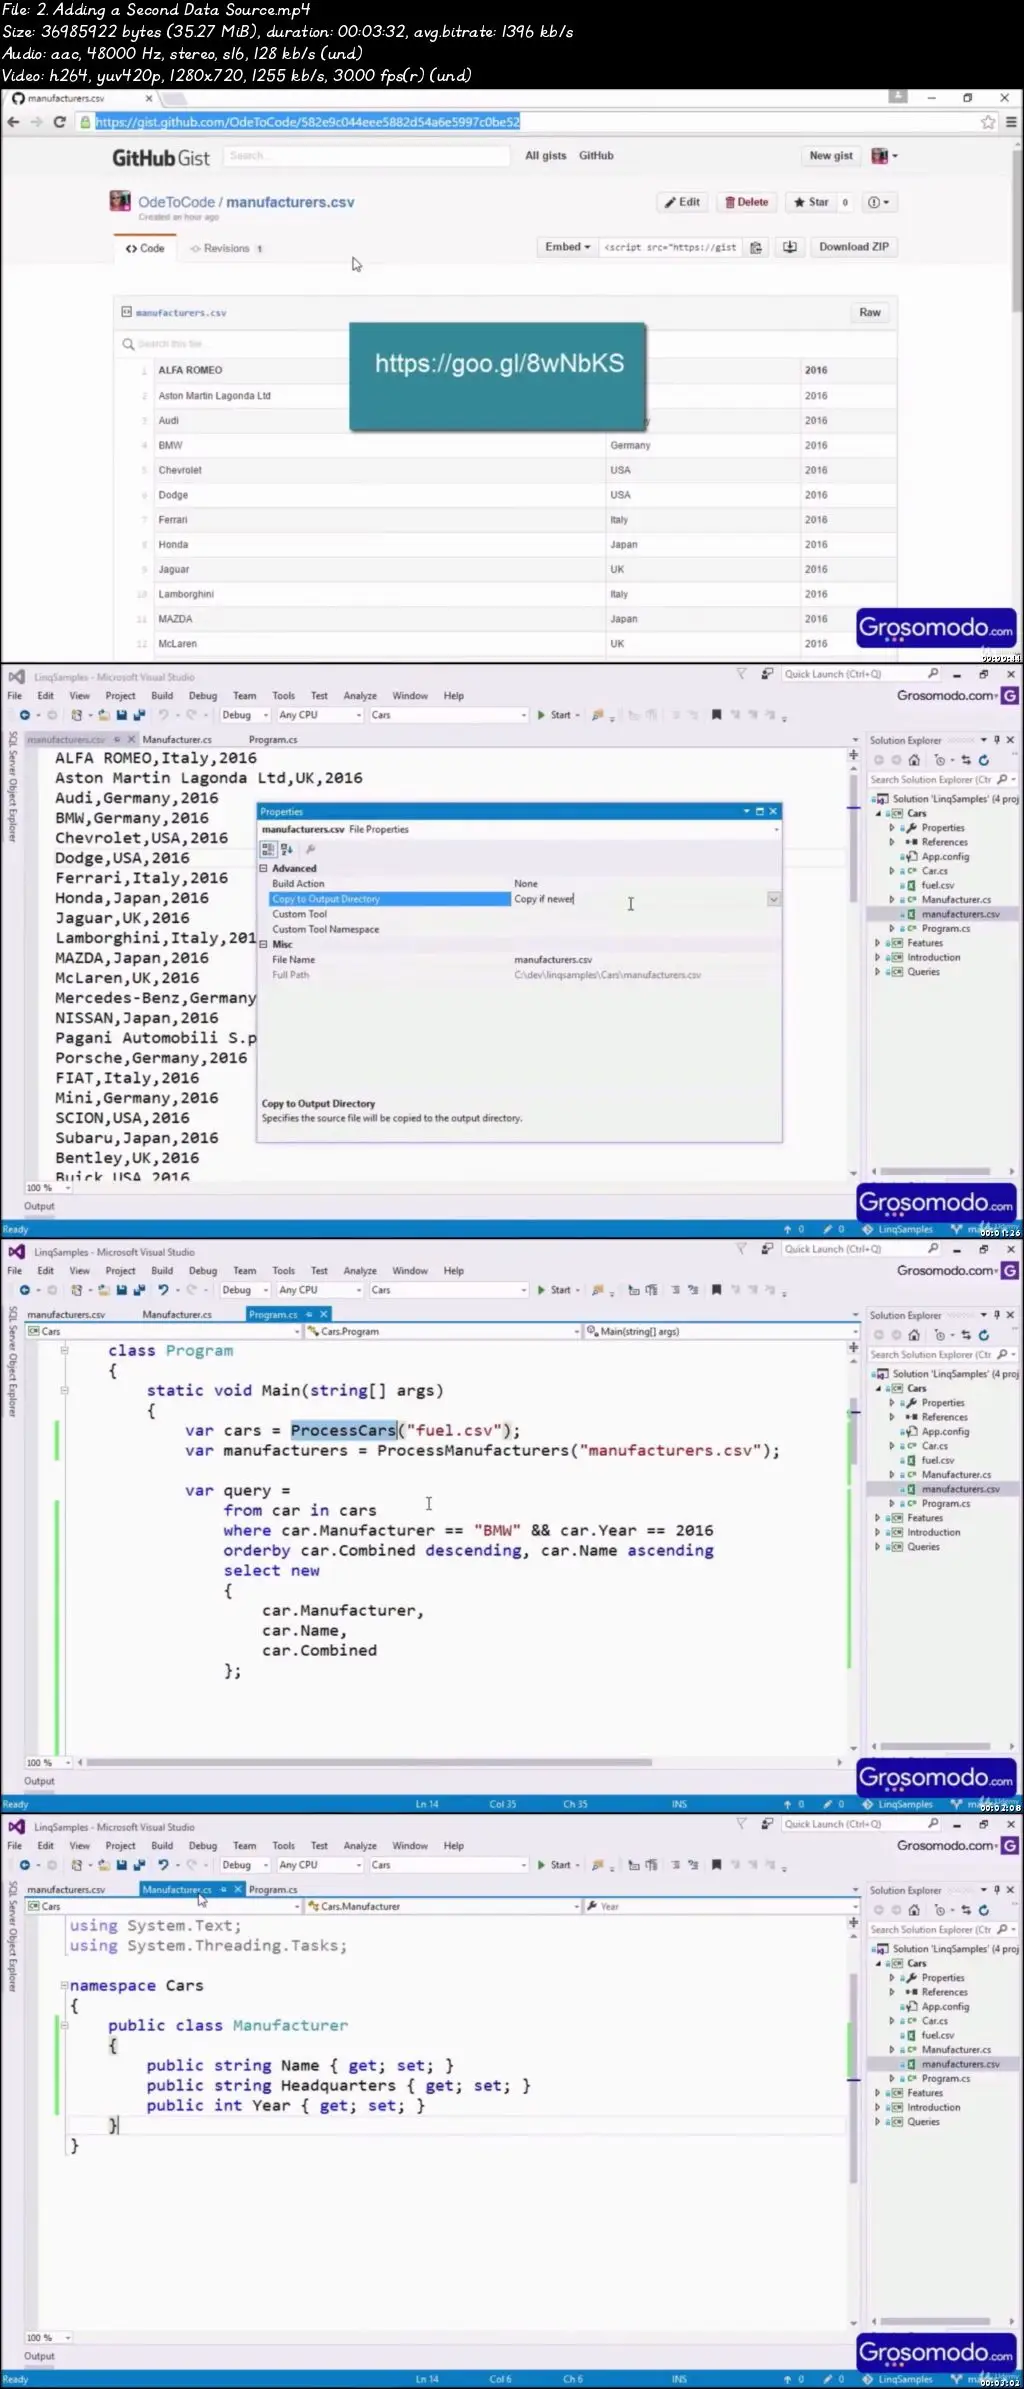Star the manufacturers.csv gist

(x=811, y=202)
